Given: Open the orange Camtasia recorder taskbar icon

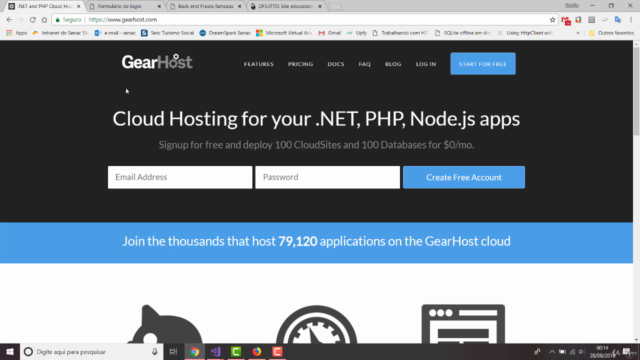Looking at the screenshot, I should point(277,352).
